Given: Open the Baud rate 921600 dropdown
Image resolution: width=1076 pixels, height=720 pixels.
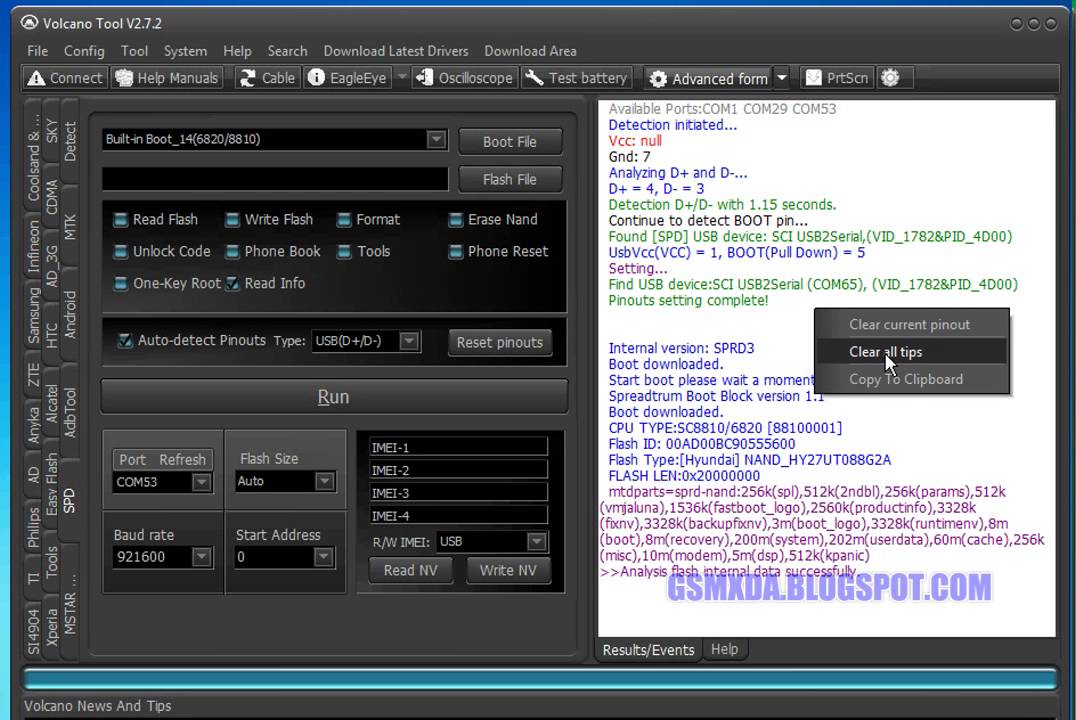Looking at the screenshot, I should point(201,557).
